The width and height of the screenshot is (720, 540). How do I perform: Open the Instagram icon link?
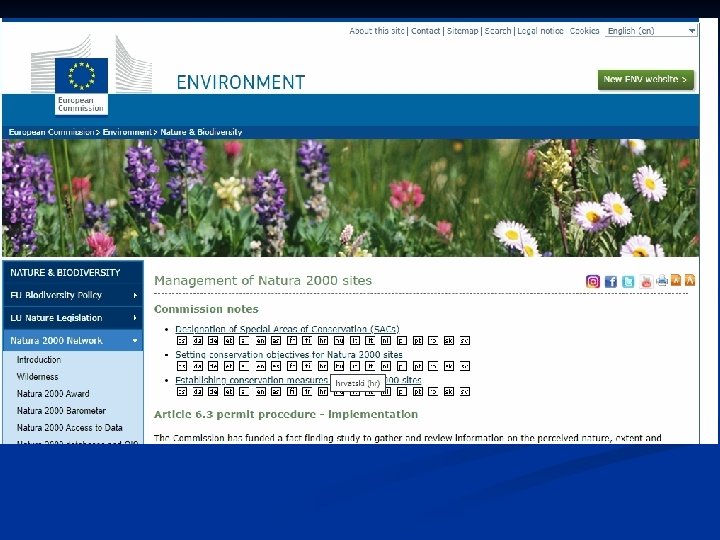[593, 281]
